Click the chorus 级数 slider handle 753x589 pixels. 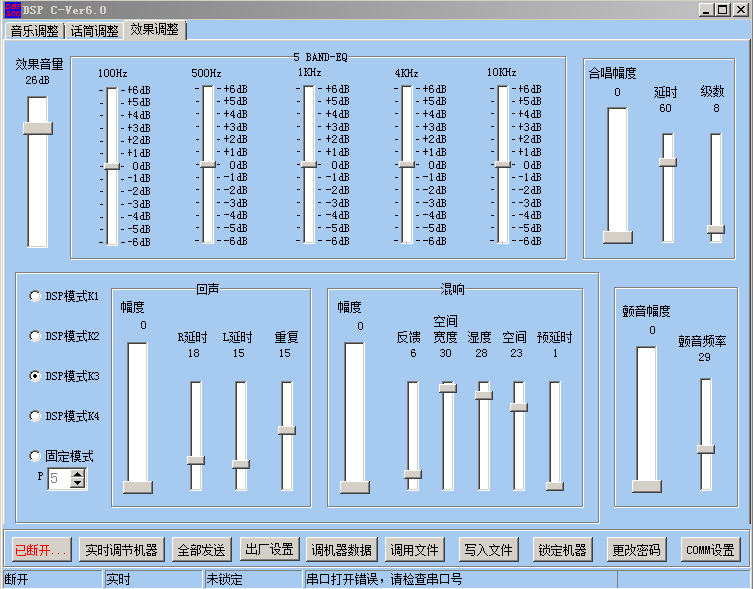coord(716,230)
